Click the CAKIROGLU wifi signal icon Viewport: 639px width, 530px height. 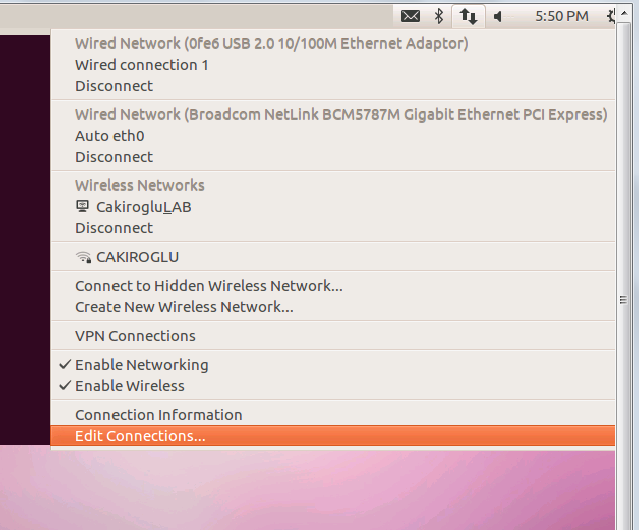(84, 257)
